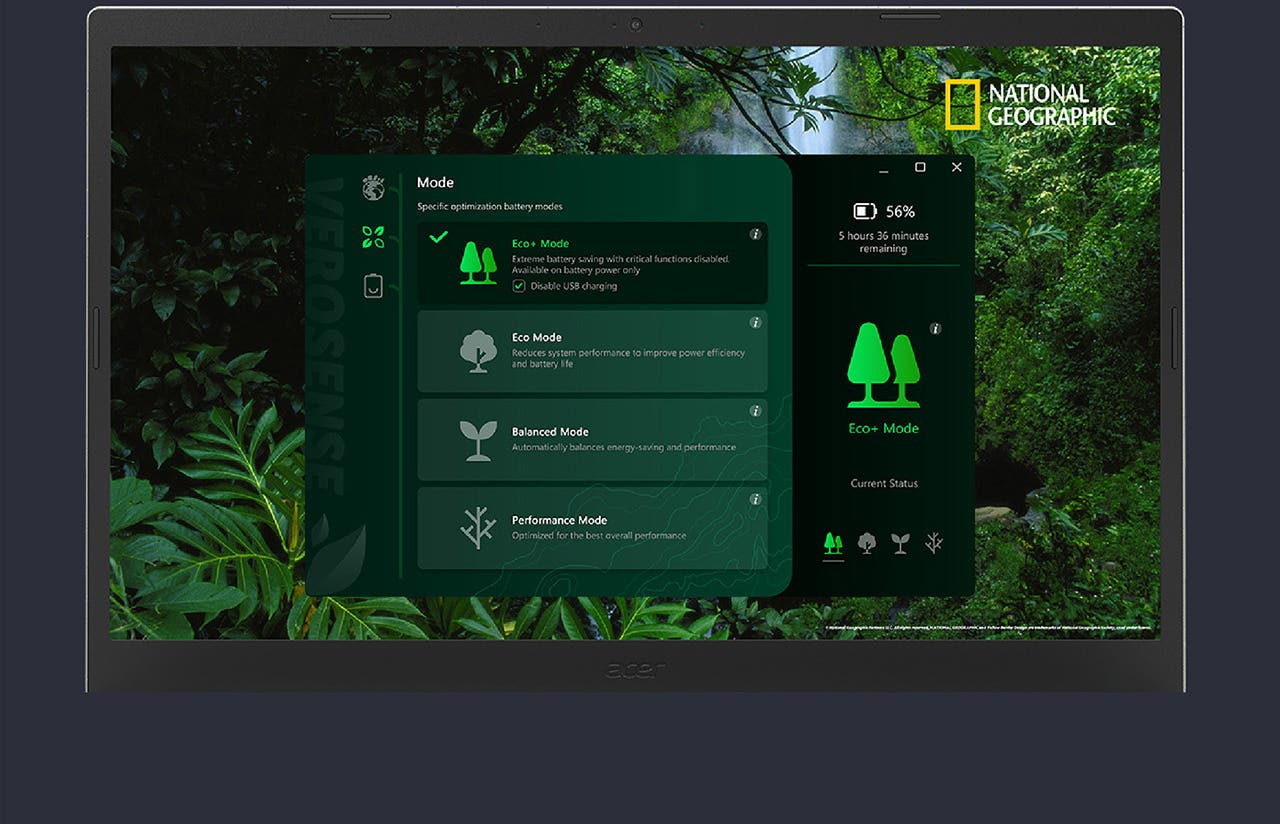Click green 'Eco+ Mode' label under large trees
Viewport: 1280px width, 824px height.
pyautogui.click(x=884, y=428)
